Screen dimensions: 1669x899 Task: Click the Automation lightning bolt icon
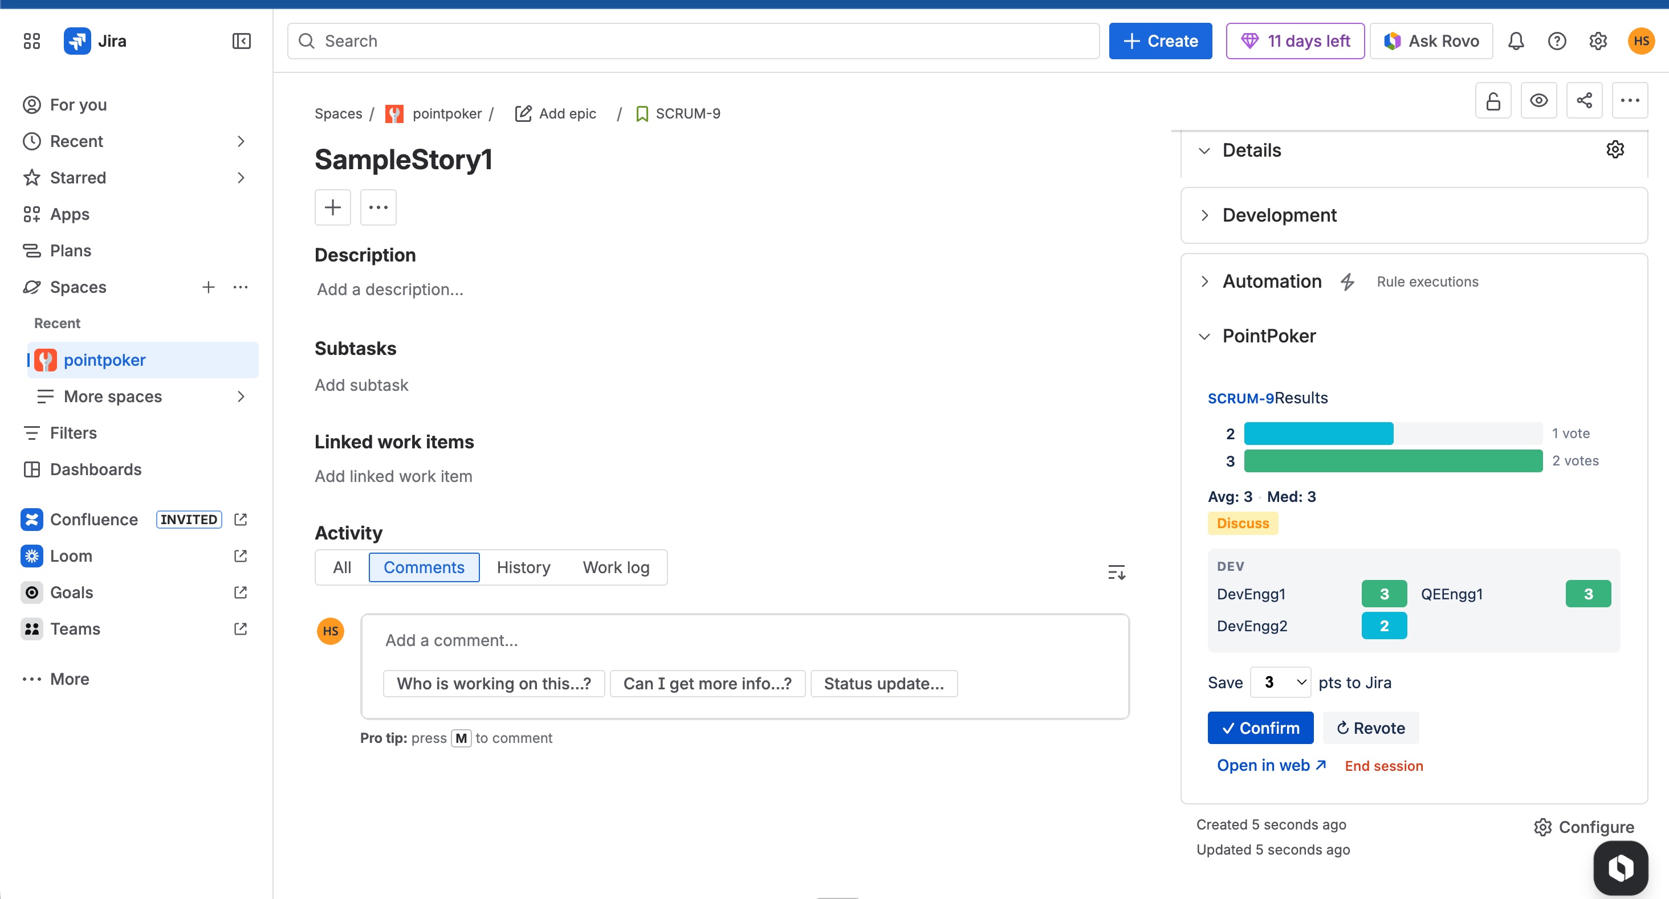[x=1347, y=282]
